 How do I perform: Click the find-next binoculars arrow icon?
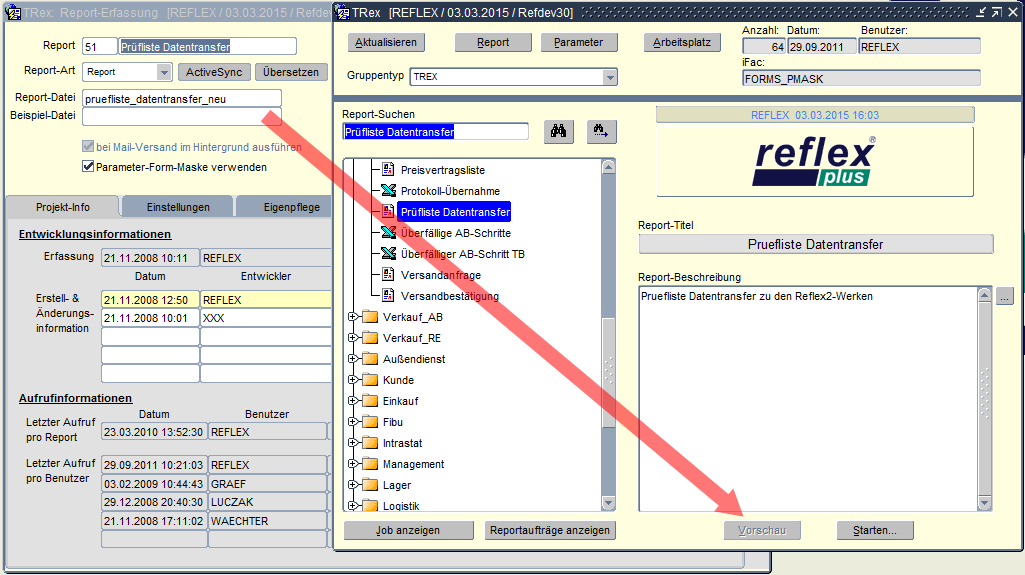coord(601,131)
